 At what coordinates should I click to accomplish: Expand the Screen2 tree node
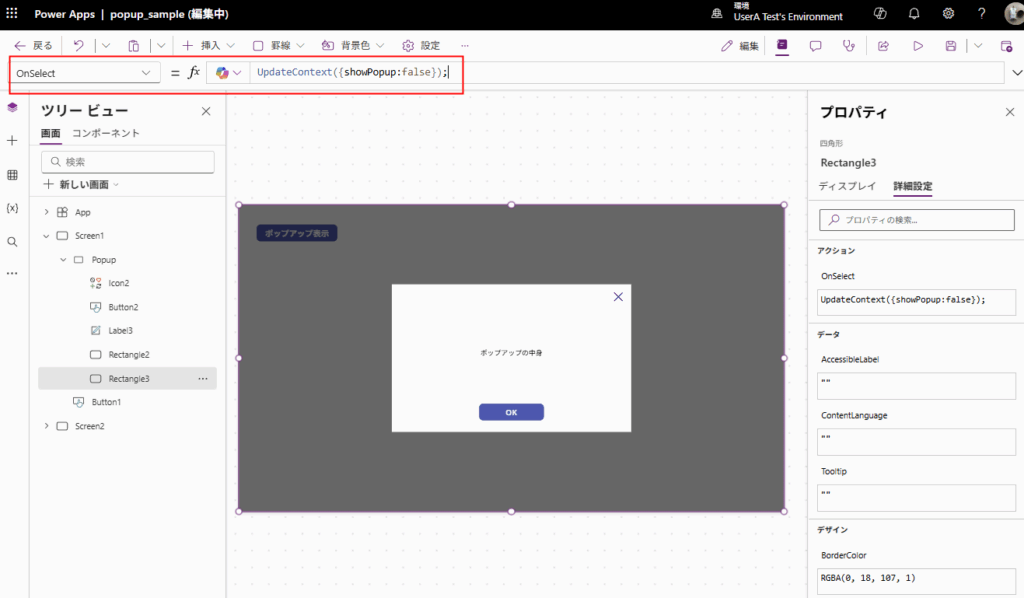(x=46, y=426)
